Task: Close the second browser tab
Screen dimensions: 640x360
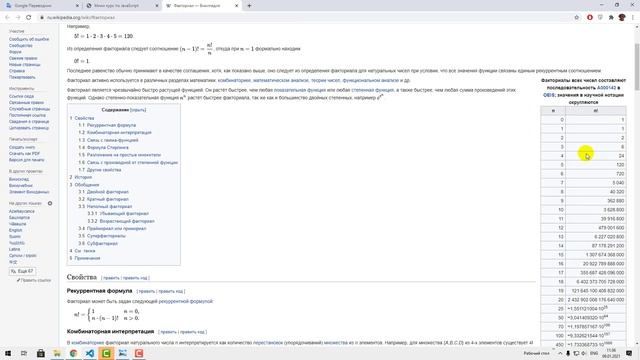Action: [157, 6]
